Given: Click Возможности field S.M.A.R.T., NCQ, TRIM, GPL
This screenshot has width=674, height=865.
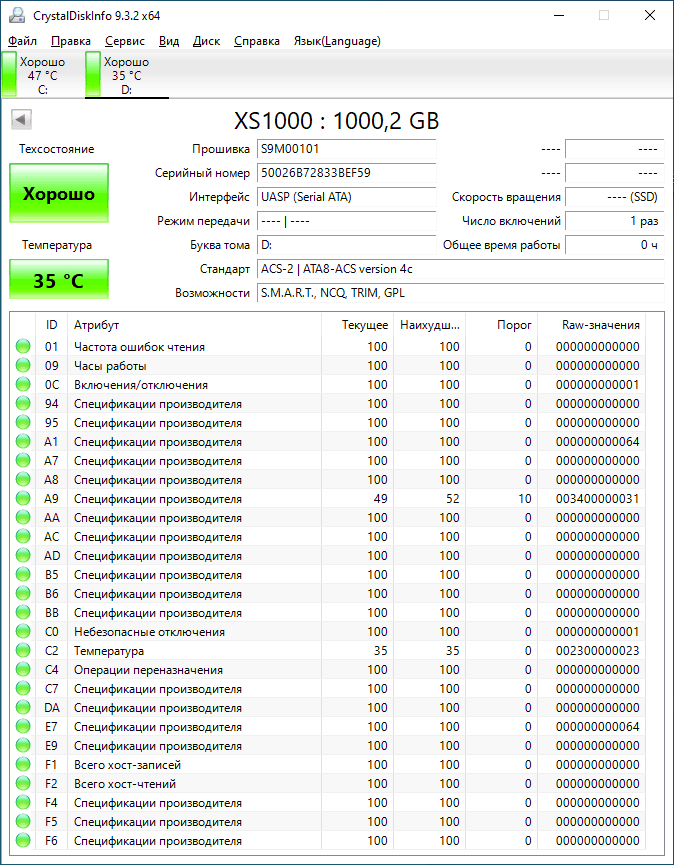Looking at the screenshot, I should pos(461,293).
